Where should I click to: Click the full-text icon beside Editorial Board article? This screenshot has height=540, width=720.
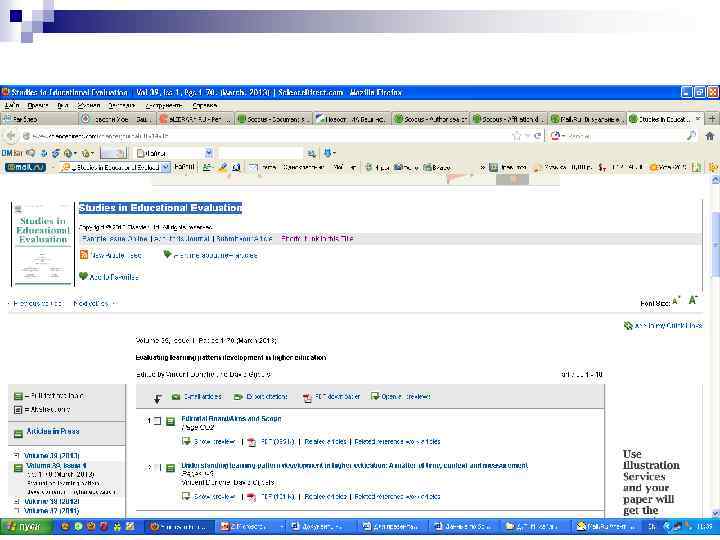[x=170, y=421]
